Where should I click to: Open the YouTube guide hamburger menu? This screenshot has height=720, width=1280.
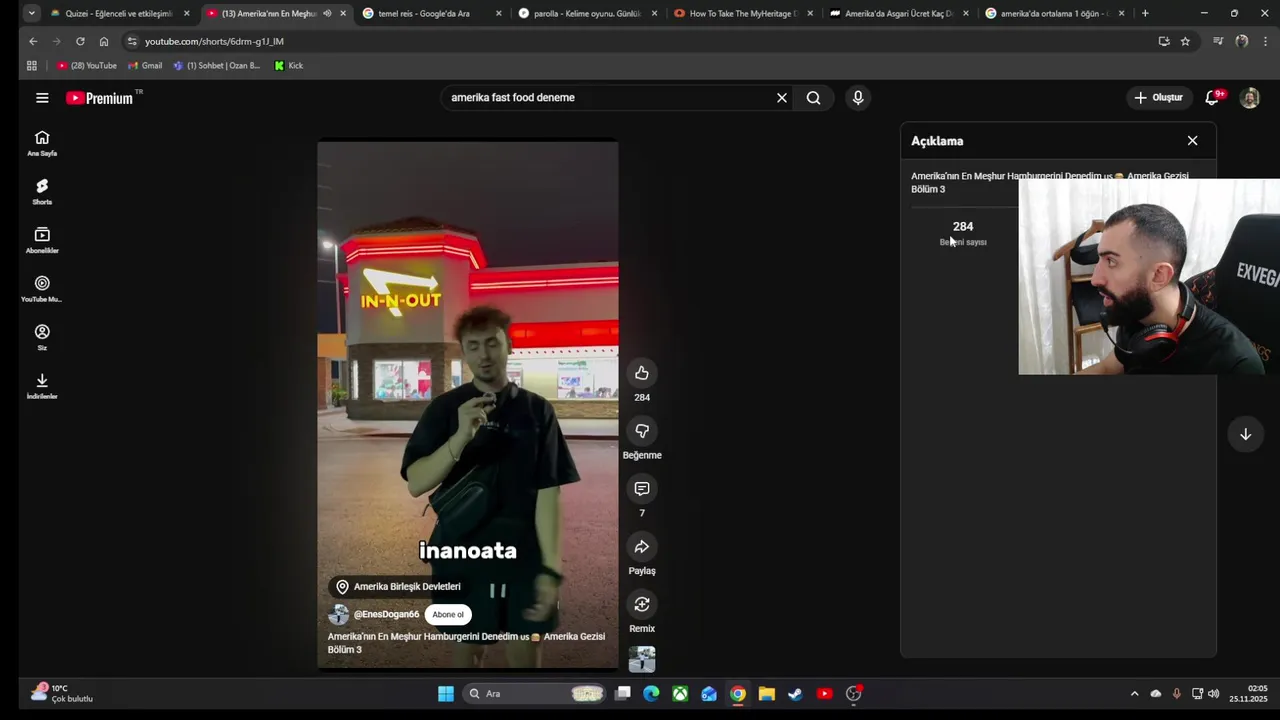coord(42,98)
